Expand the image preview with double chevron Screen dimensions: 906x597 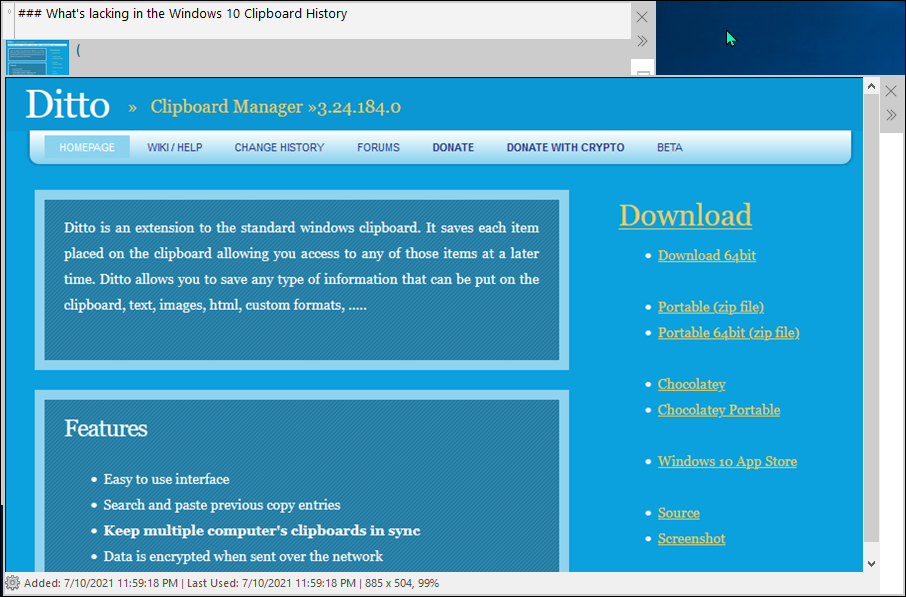891,115
